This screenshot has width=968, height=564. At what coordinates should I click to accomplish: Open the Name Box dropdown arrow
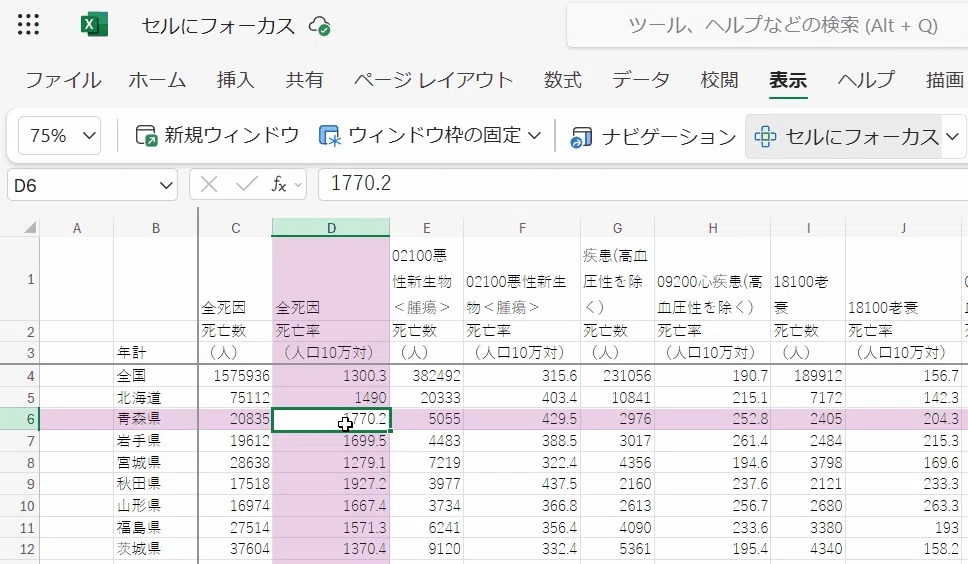165,185
